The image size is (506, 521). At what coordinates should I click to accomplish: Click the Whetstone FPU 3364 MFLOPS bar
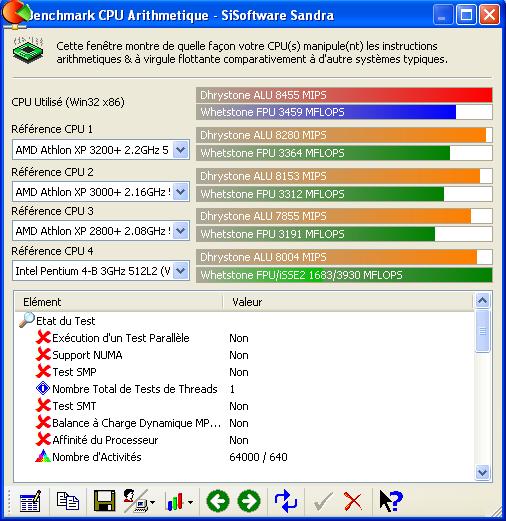[x=344, y=153]
